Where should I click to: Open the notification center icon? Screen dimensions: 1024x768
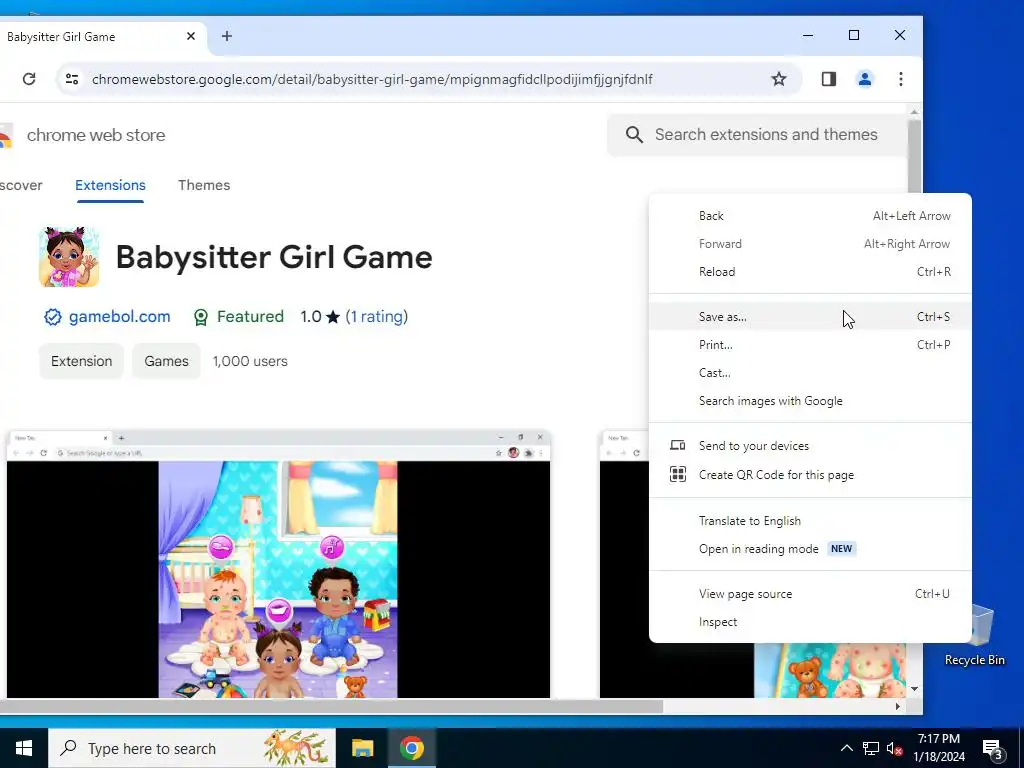(x=993, y=748)
